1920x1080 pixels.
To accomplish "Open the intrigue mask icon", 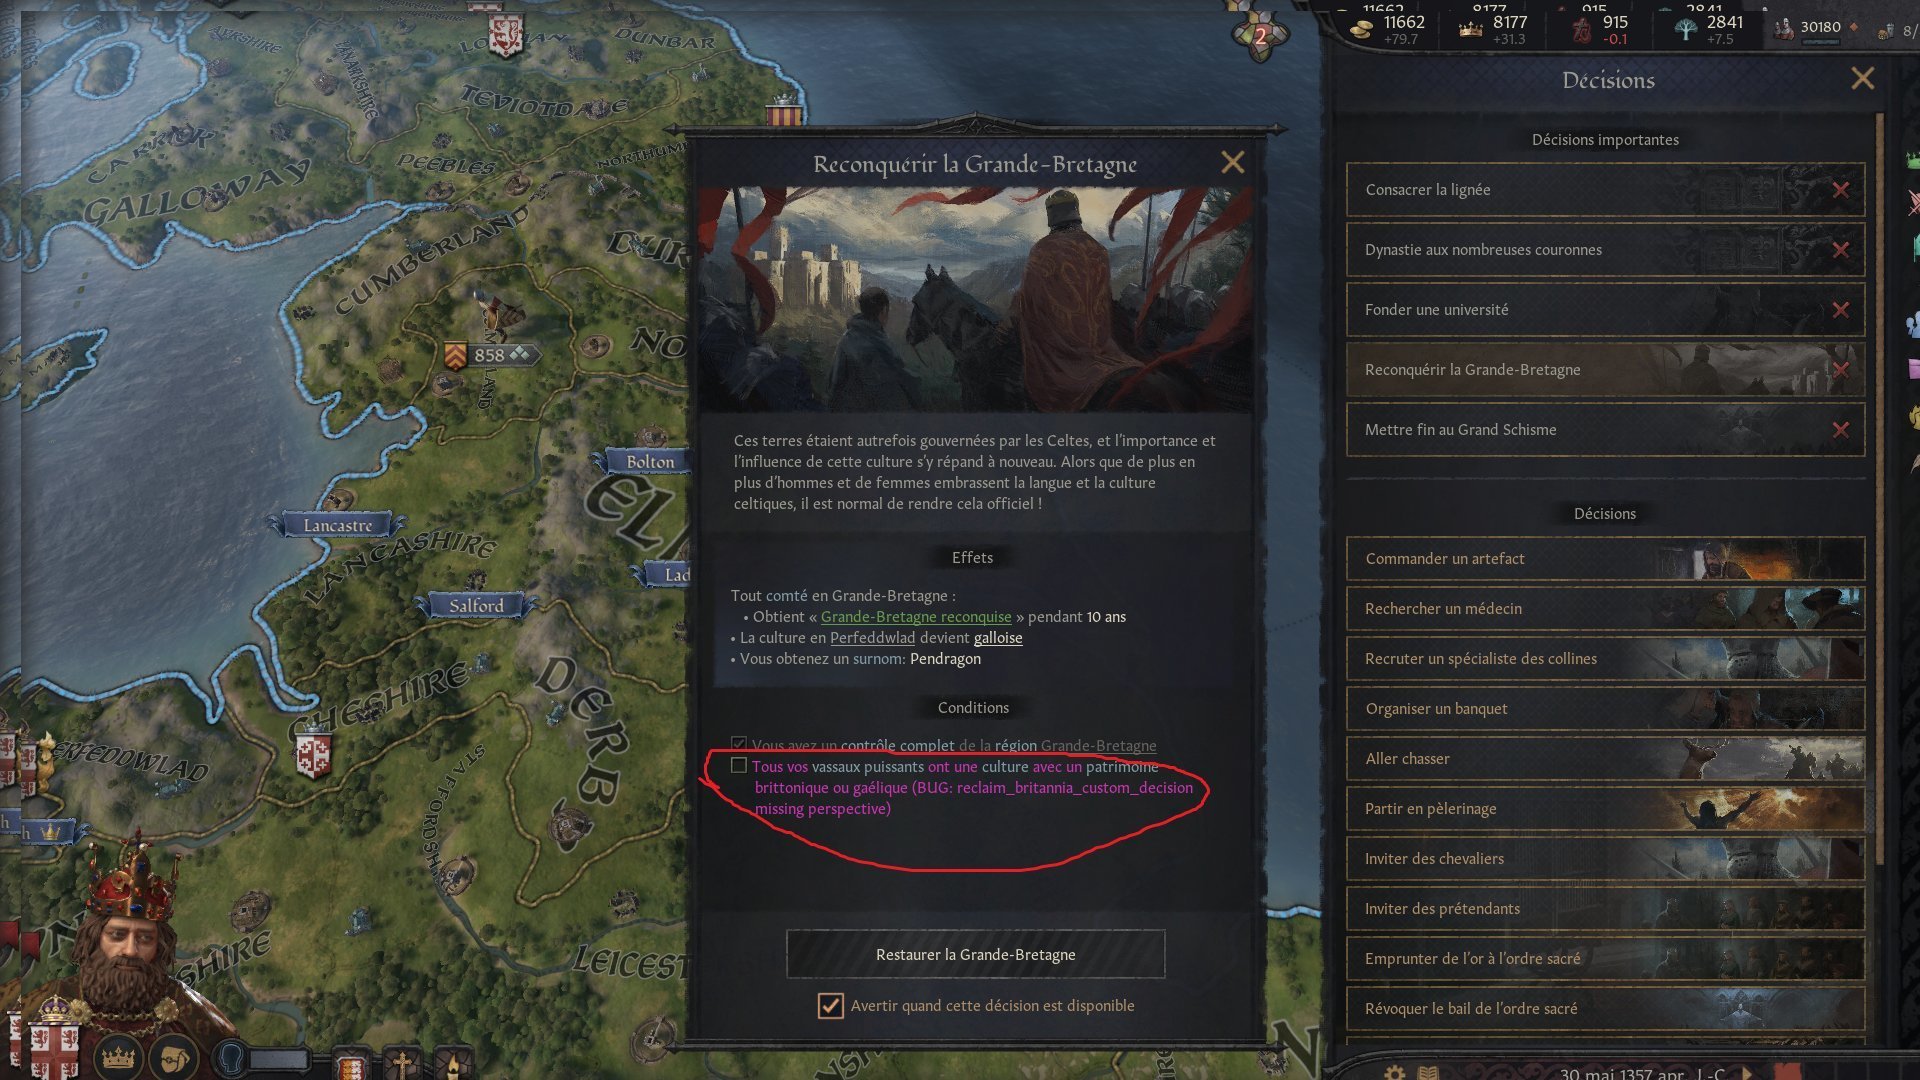I will [173, 1057].
